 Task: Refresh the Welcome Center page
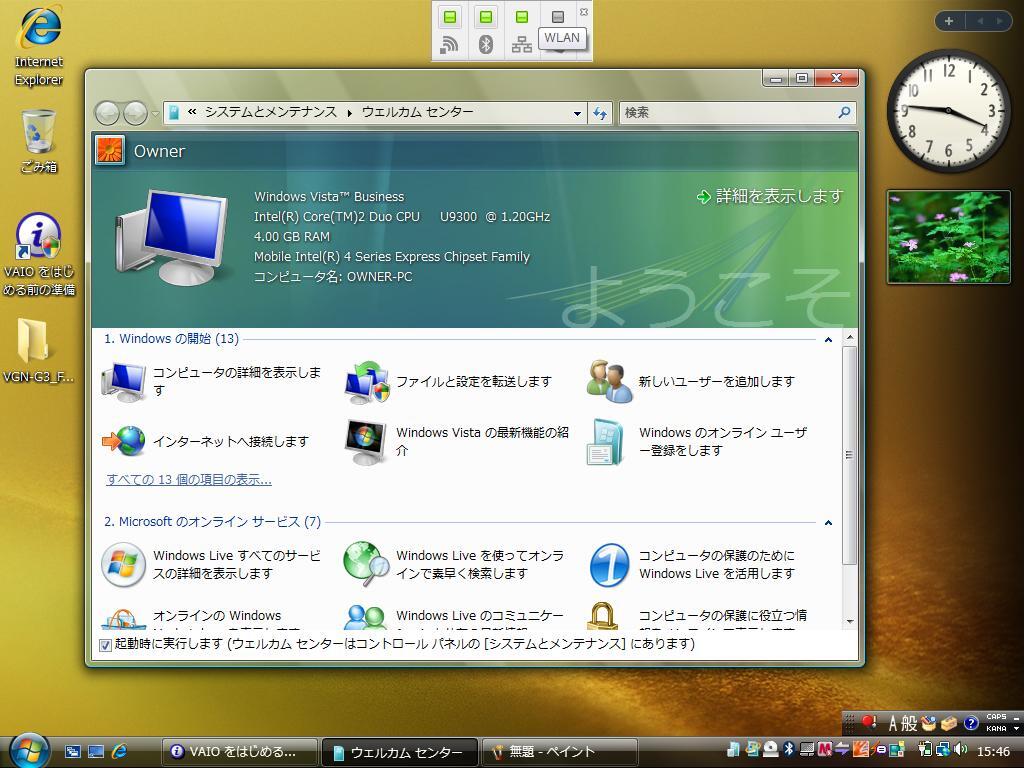tap(600, 113)
